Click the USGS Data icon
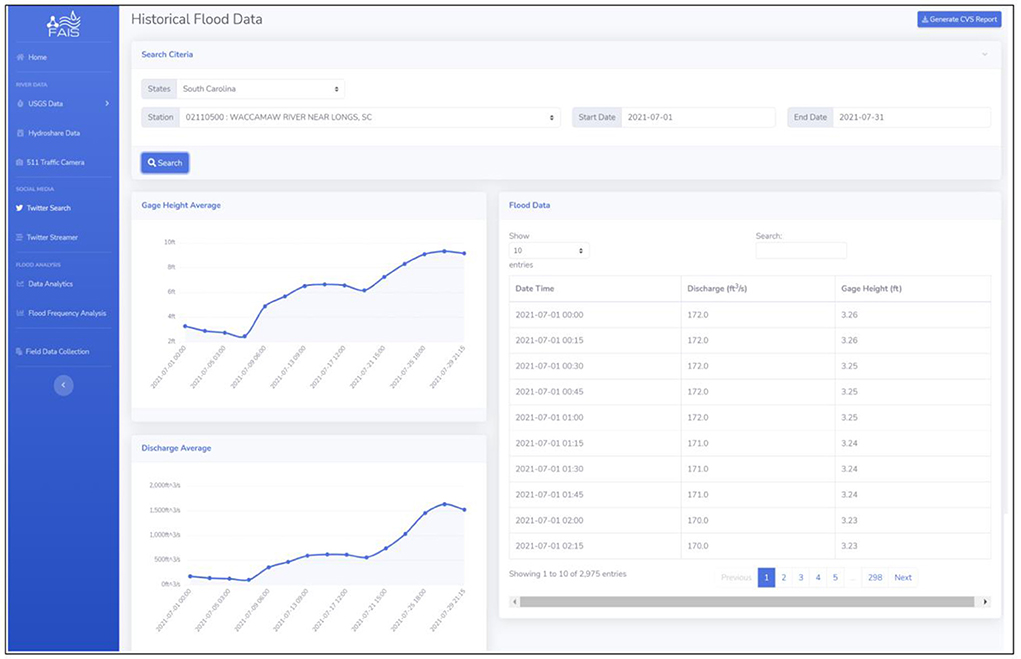Screen dimensions: 1021x659 click(x=20, y=104)
